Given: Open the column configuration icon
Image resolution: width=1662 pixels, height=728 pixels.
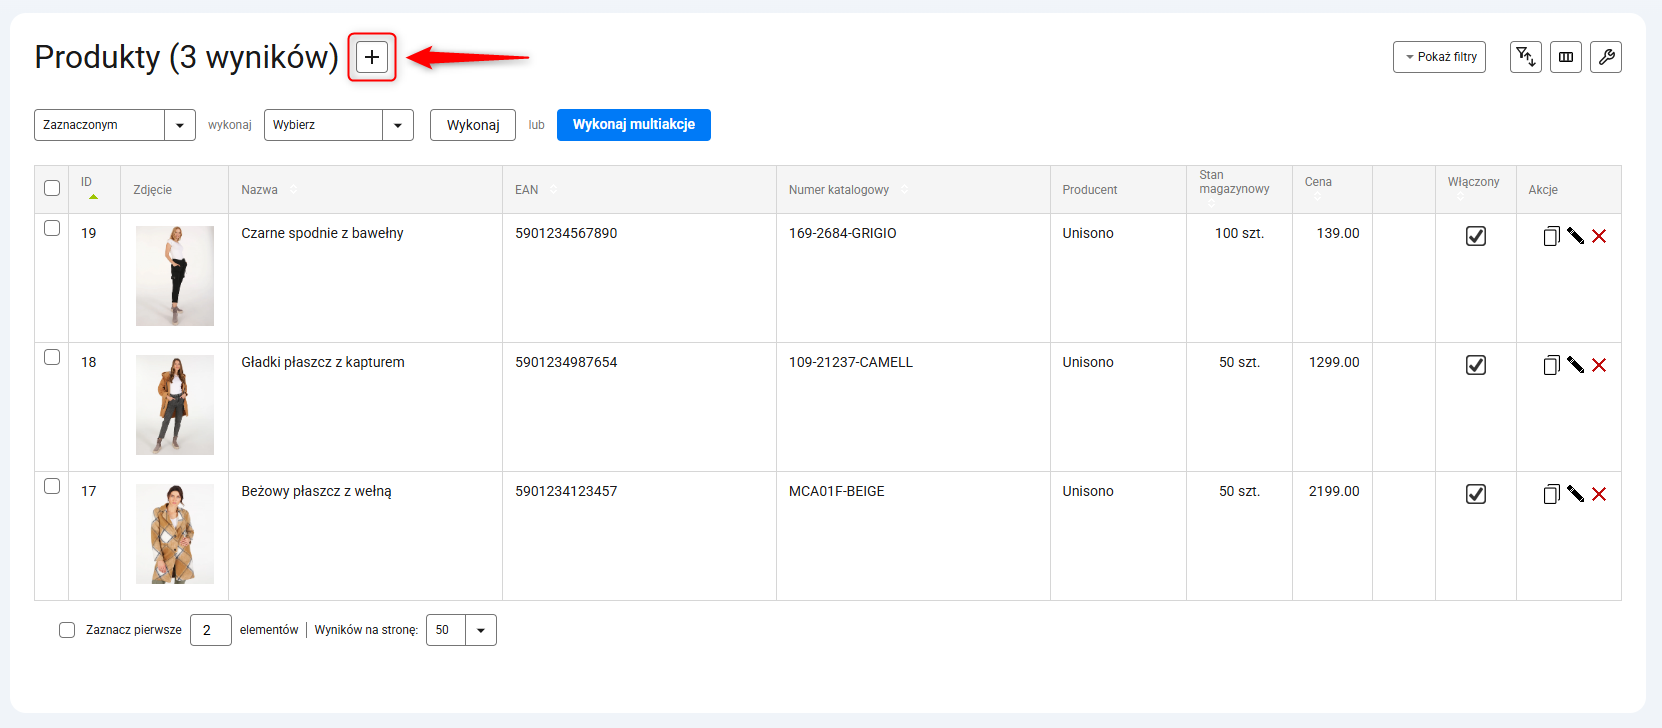Looking at the screenshot, I should click(x=1566, y=57).
